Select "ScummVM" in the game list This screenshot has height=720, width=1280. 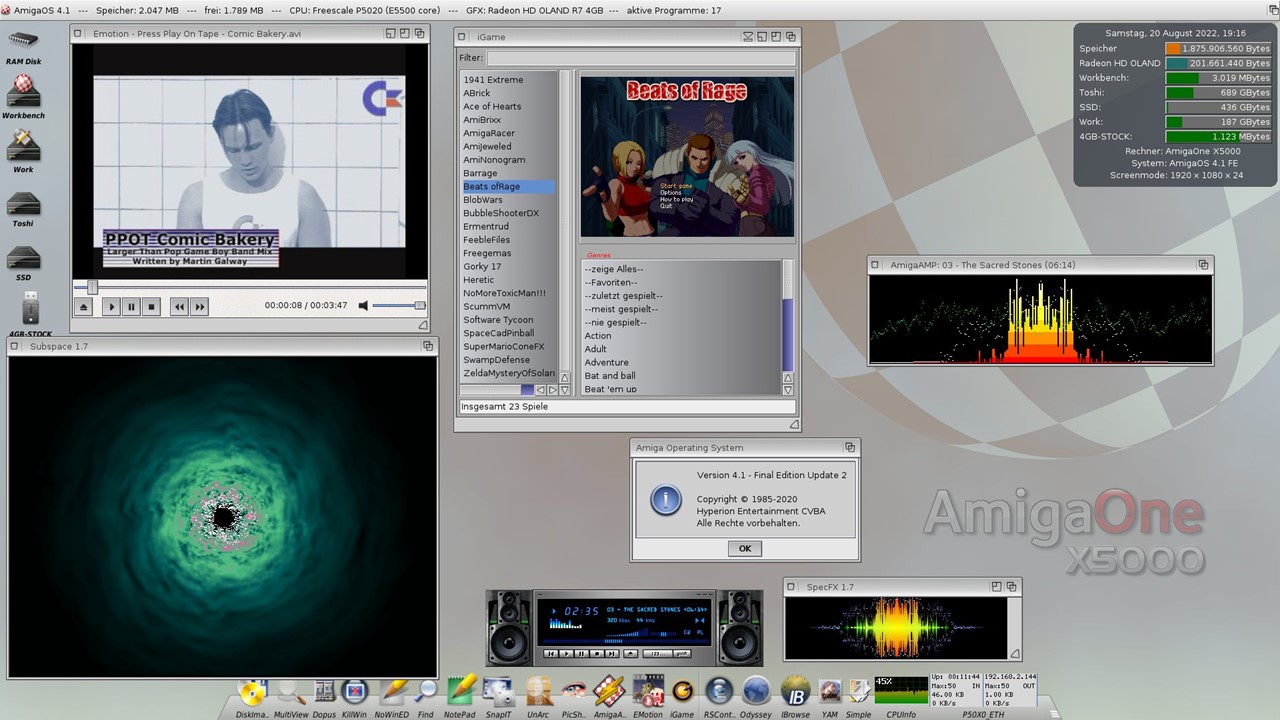pos(487,306)
